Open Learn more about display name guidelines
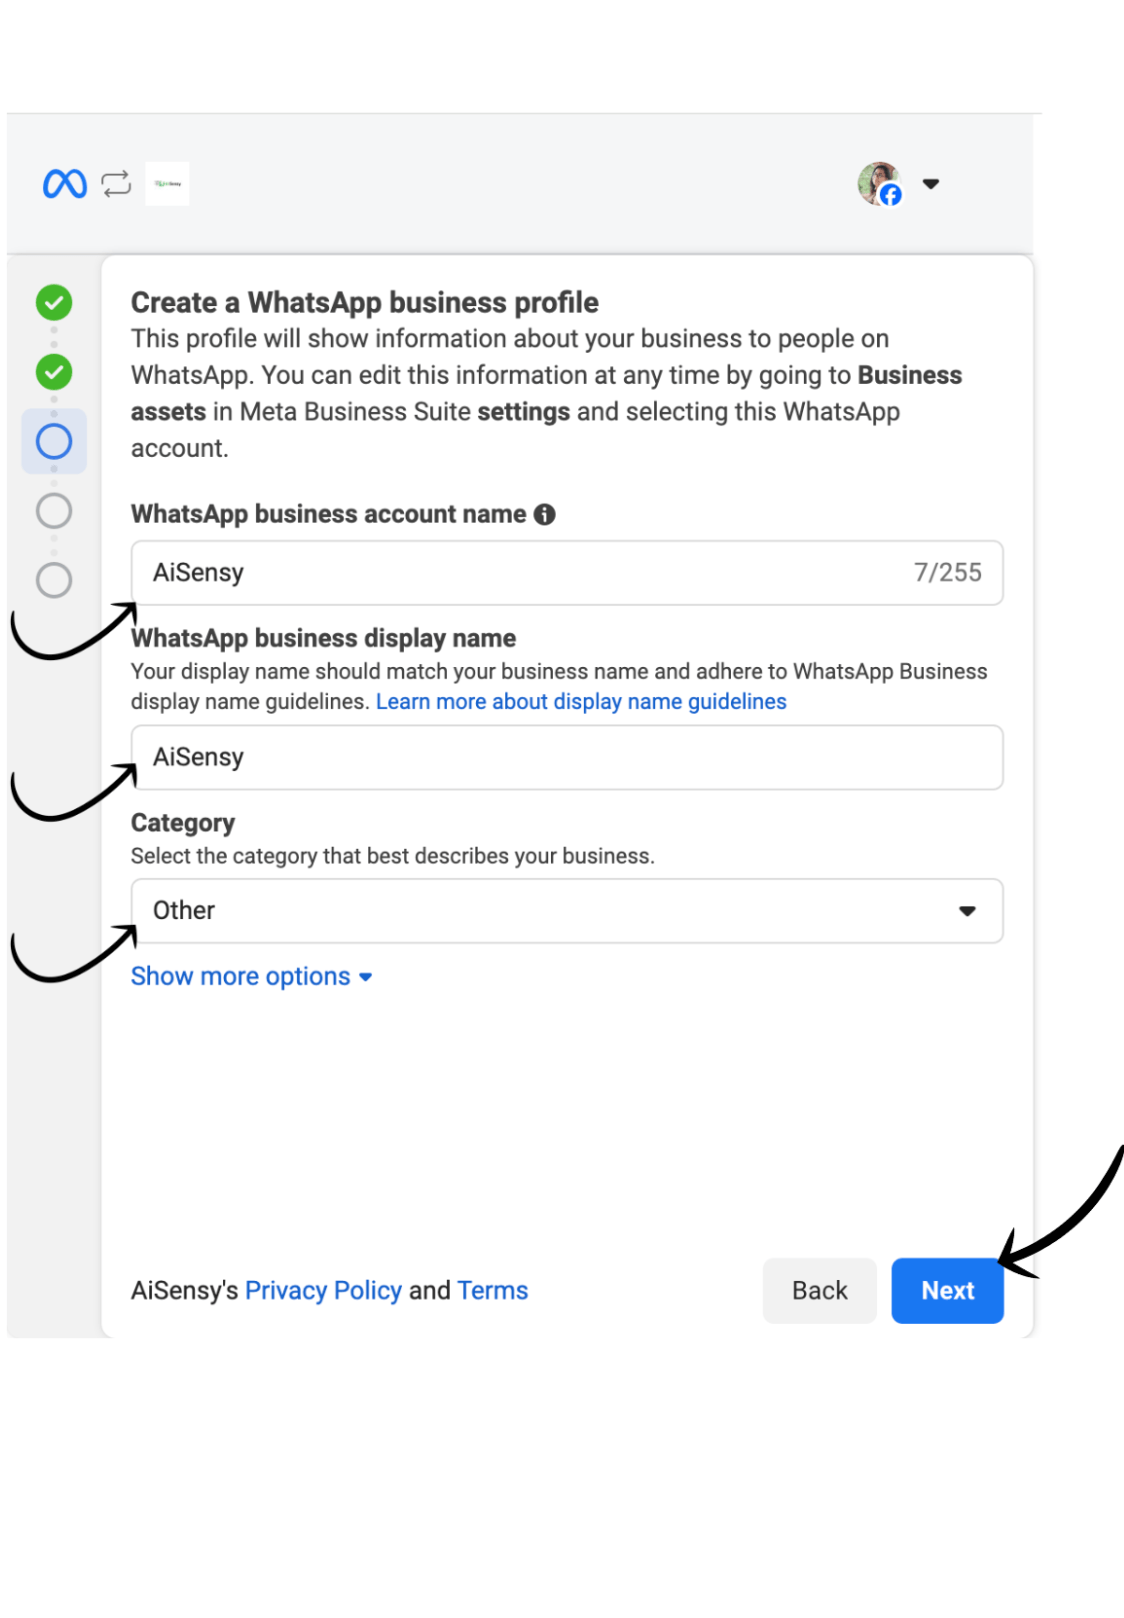The image size is (1124, 1618). coord(581,702)
